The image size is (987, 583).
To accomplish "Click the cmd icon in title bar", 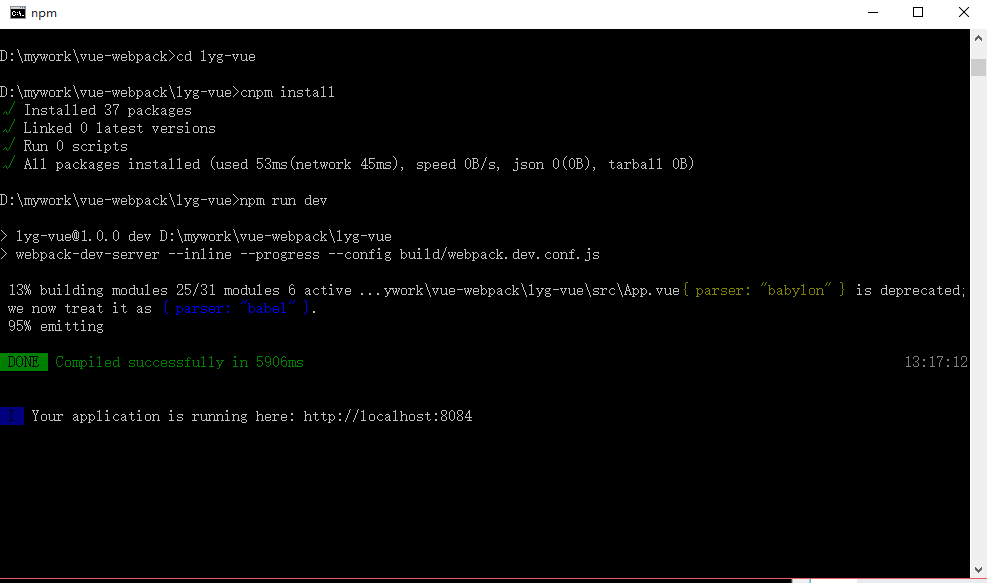I will coord(18,13).
